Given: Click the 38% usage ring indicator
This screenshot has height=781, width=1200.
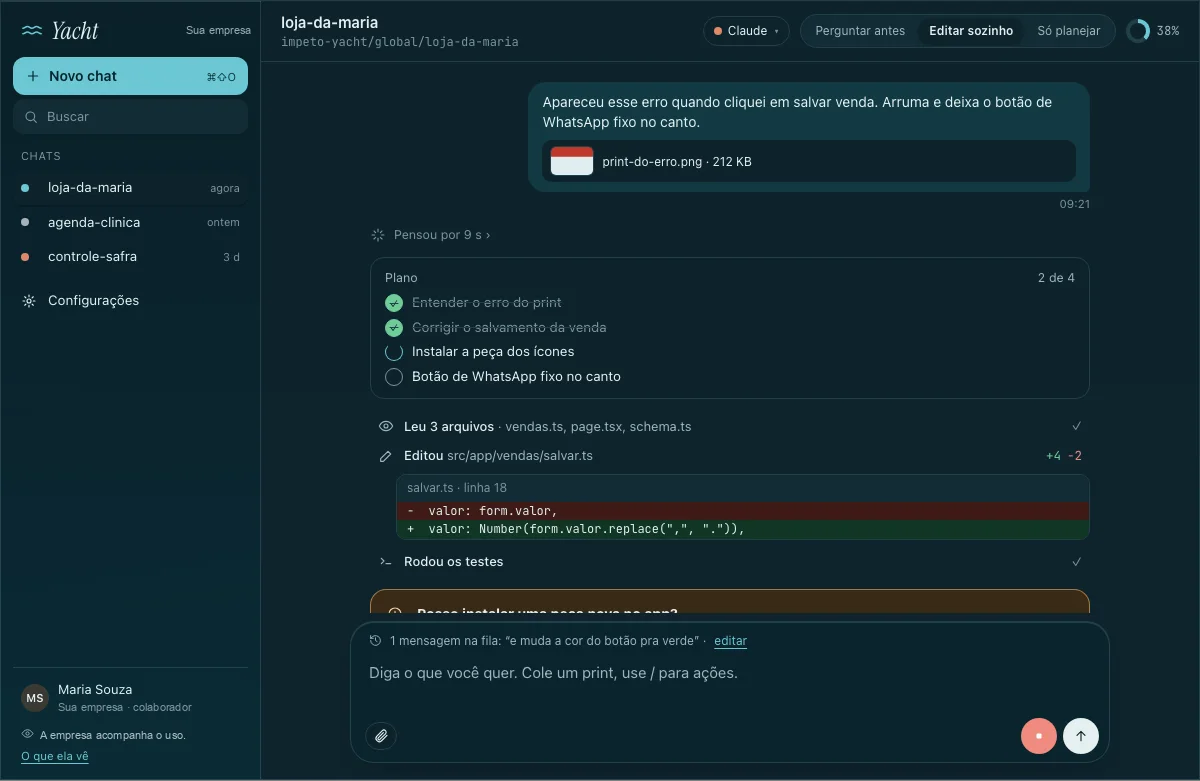Looking at the screenshot, I should [1138, 31].
